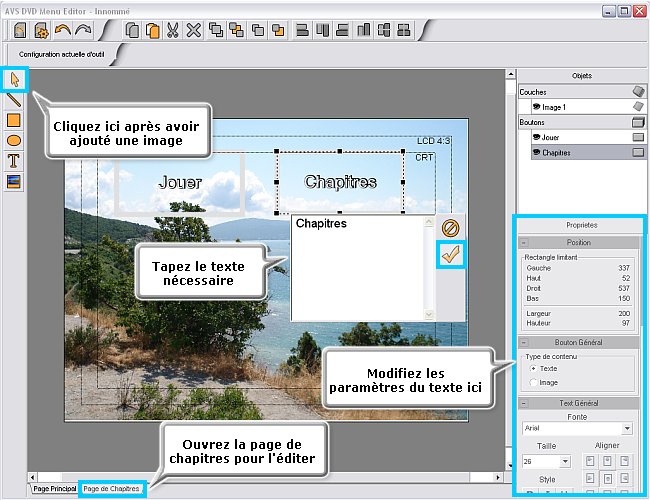The image size is (650, 500).
Task: Select the Jouer row in Boutons
Action: (x=588, y=137)
